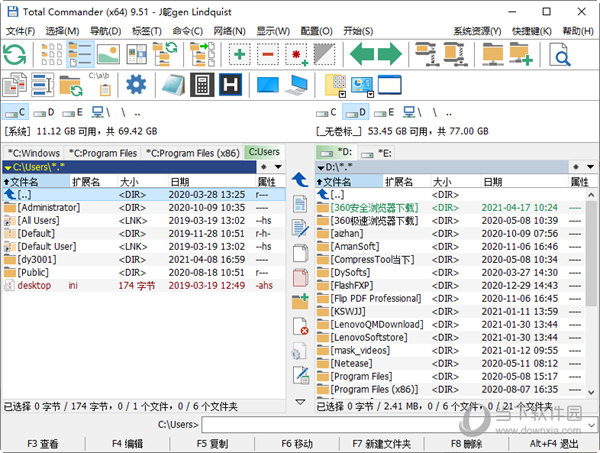Select drive C in left panel

coord(15,112)
